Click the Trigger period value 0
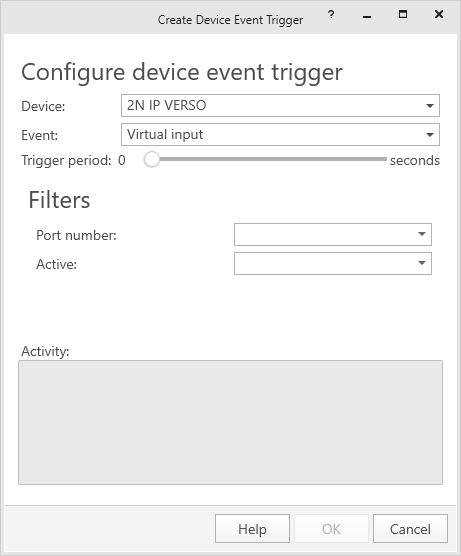This screenshot has width=461, height=556. [122, 161]
